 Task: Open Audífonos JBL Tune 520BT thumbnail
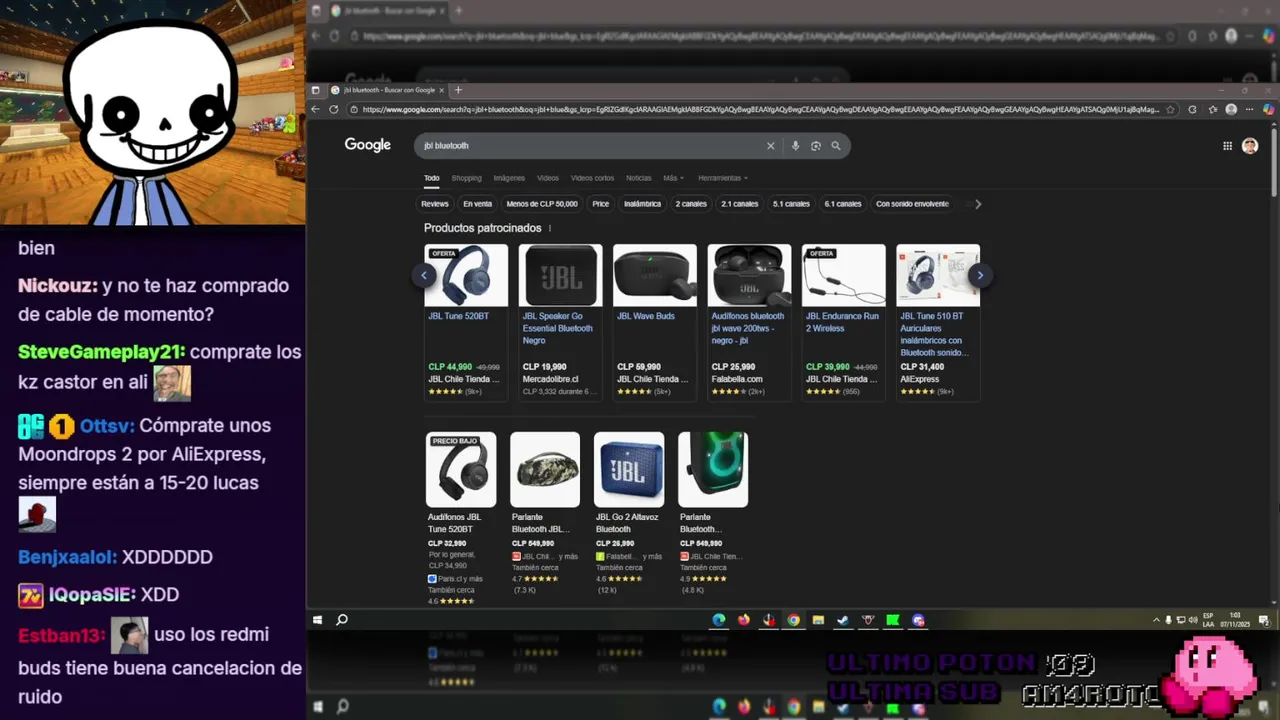pyautogui.click(x=461, y=470)
